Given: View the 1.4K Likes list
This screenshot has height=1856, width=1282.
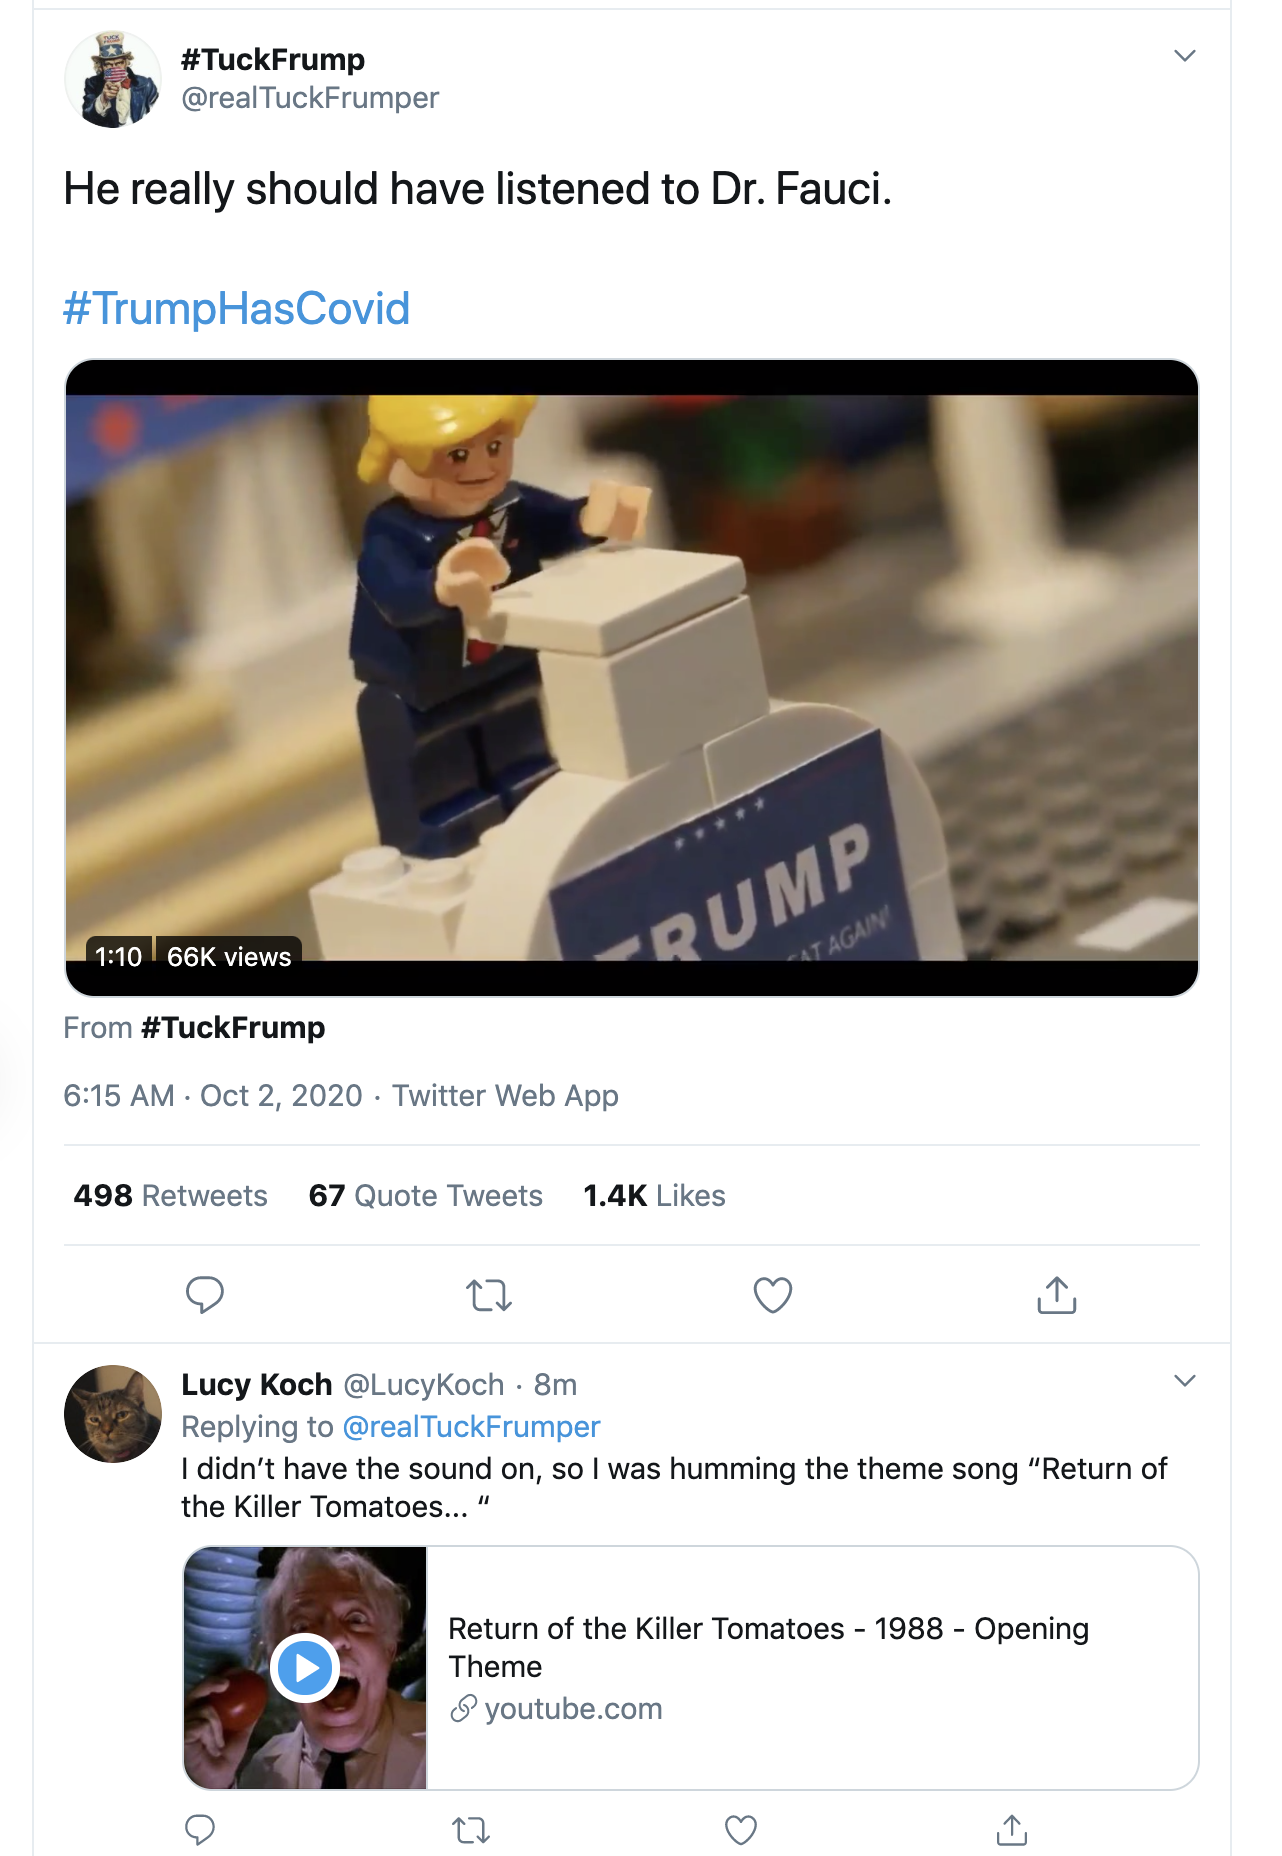Looking at the screenshot, I should (654, 1196).
